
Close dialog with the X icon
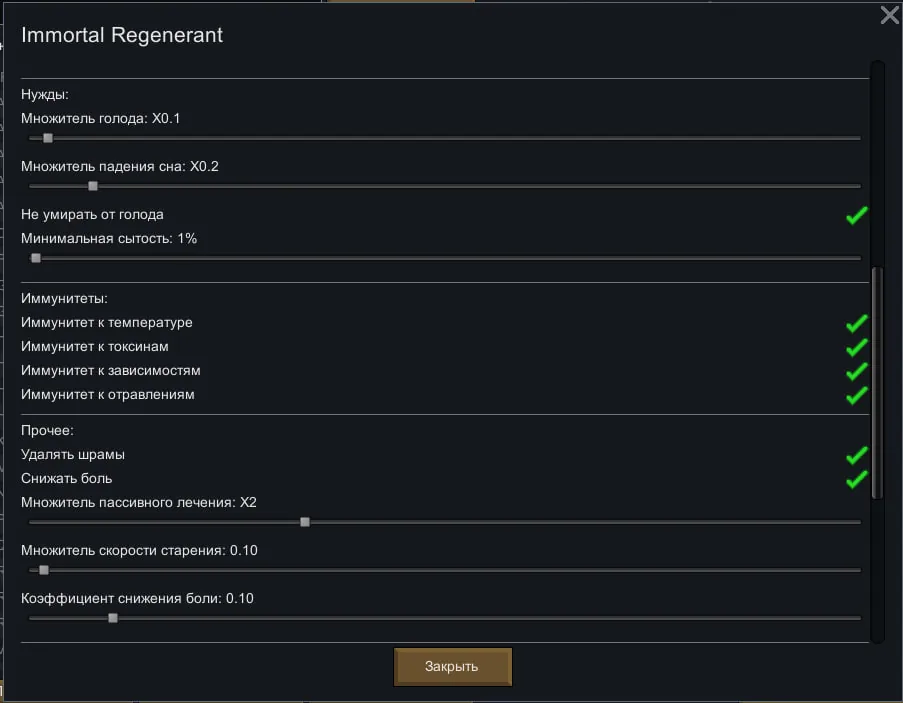pyautogui.click(x=889, y=15)
